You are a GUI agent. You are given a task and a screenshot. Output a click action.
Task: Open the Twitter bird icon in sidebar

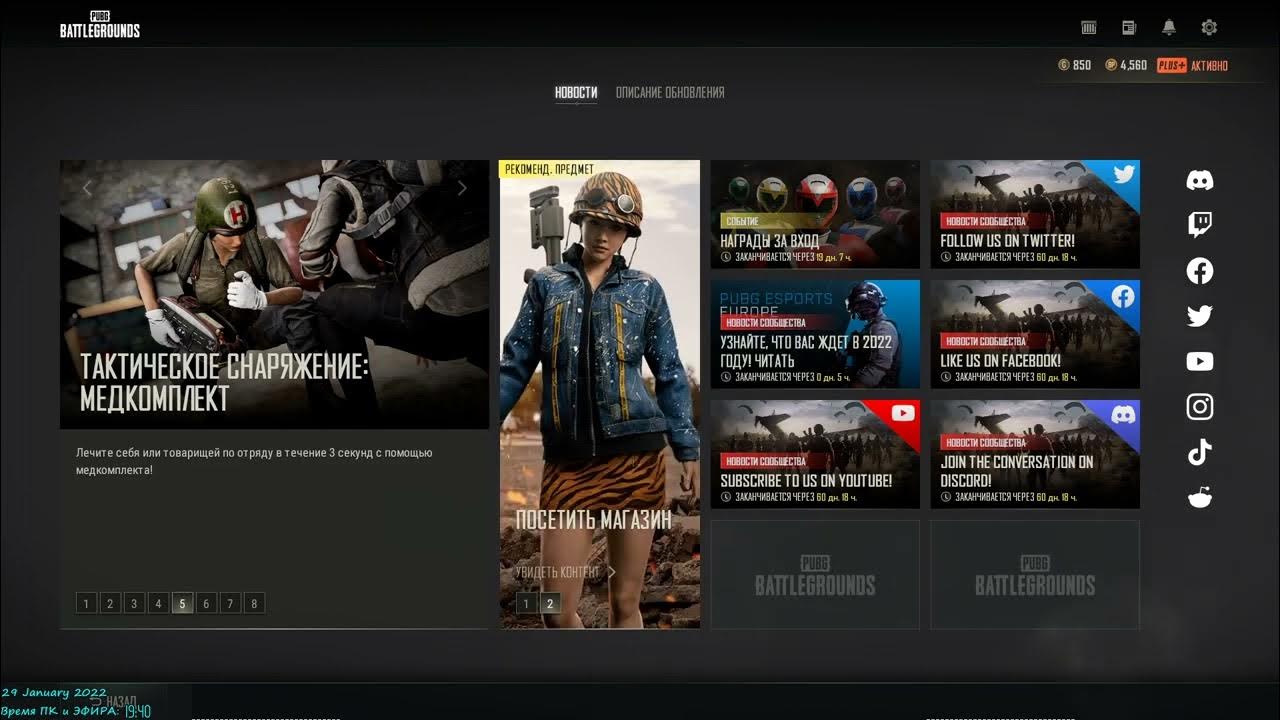[x=1200, y=316]
